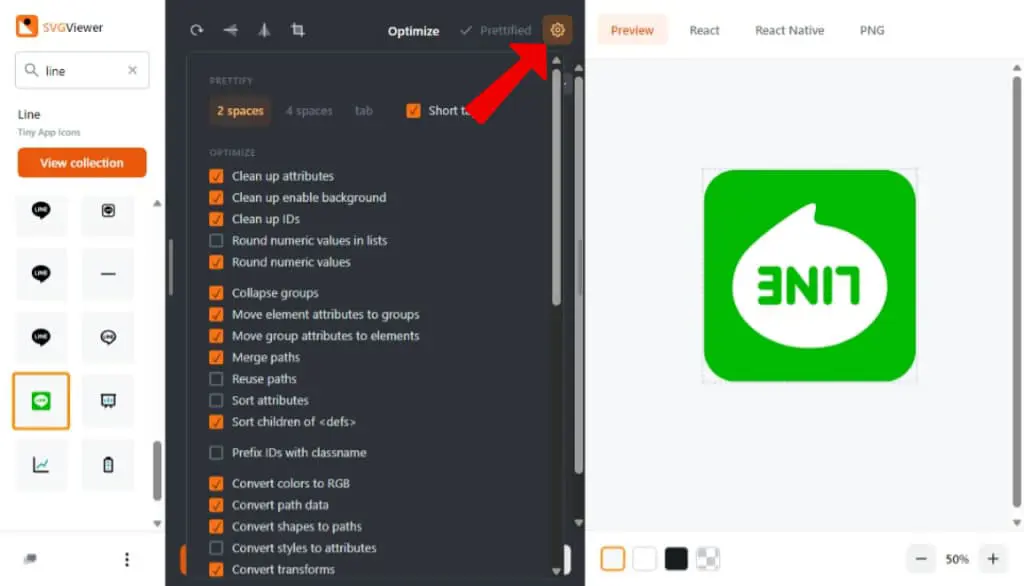Uncheck Clean up attributes option

coord(216,176)
